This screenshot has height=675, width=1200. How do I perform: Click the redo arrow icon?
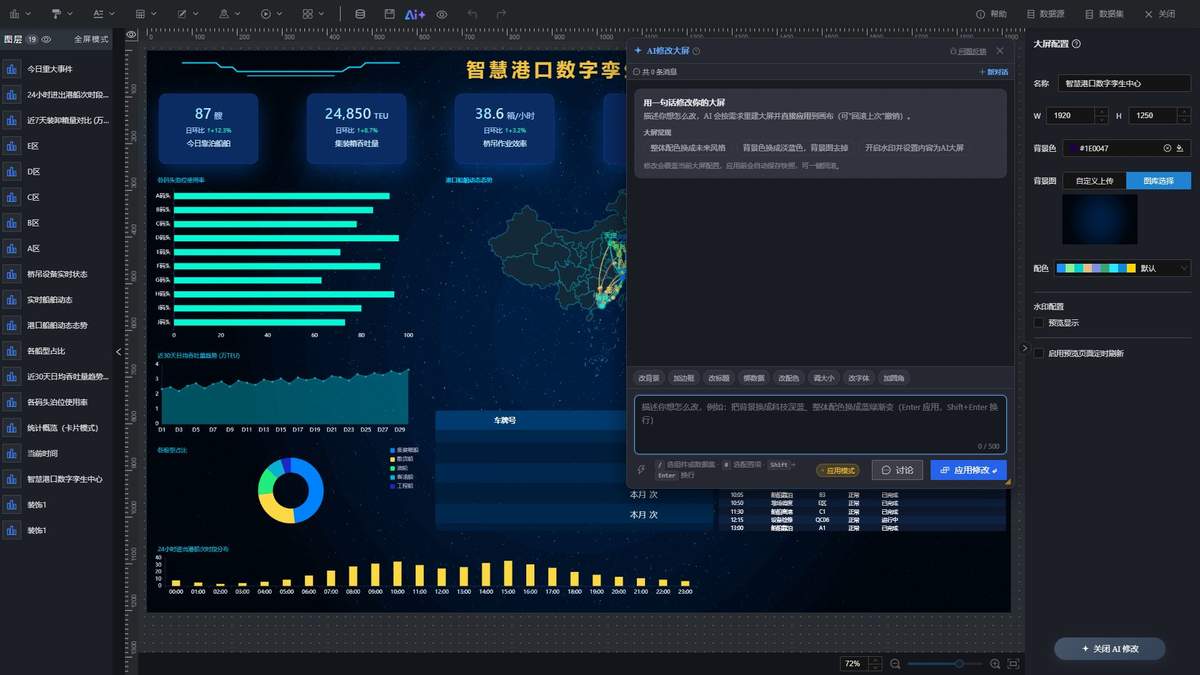point(500,14)
